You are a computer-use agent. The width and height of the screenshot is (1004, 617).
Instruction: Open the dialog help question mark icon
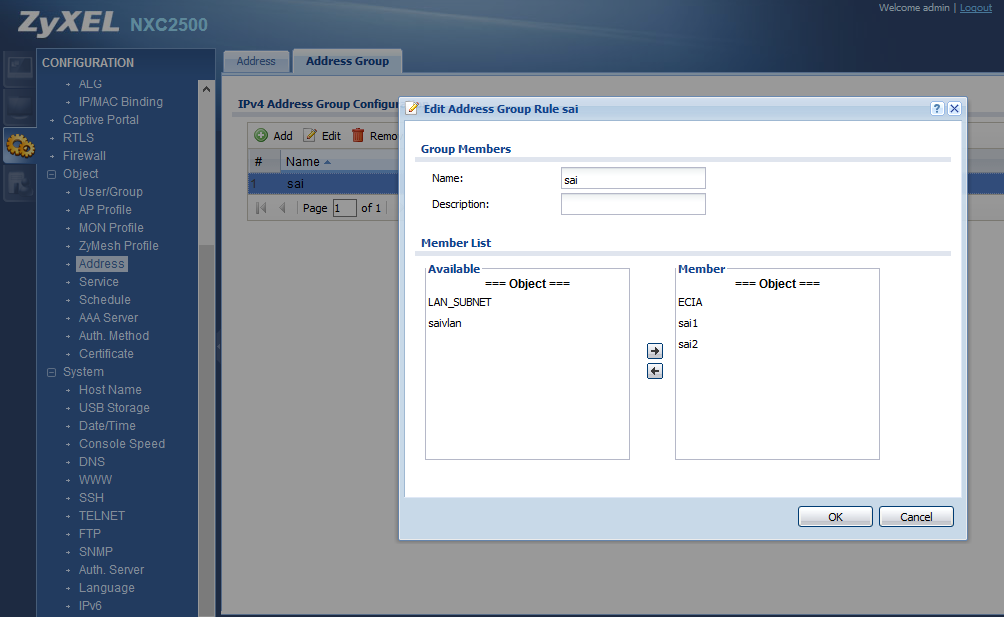click(937, 109)
